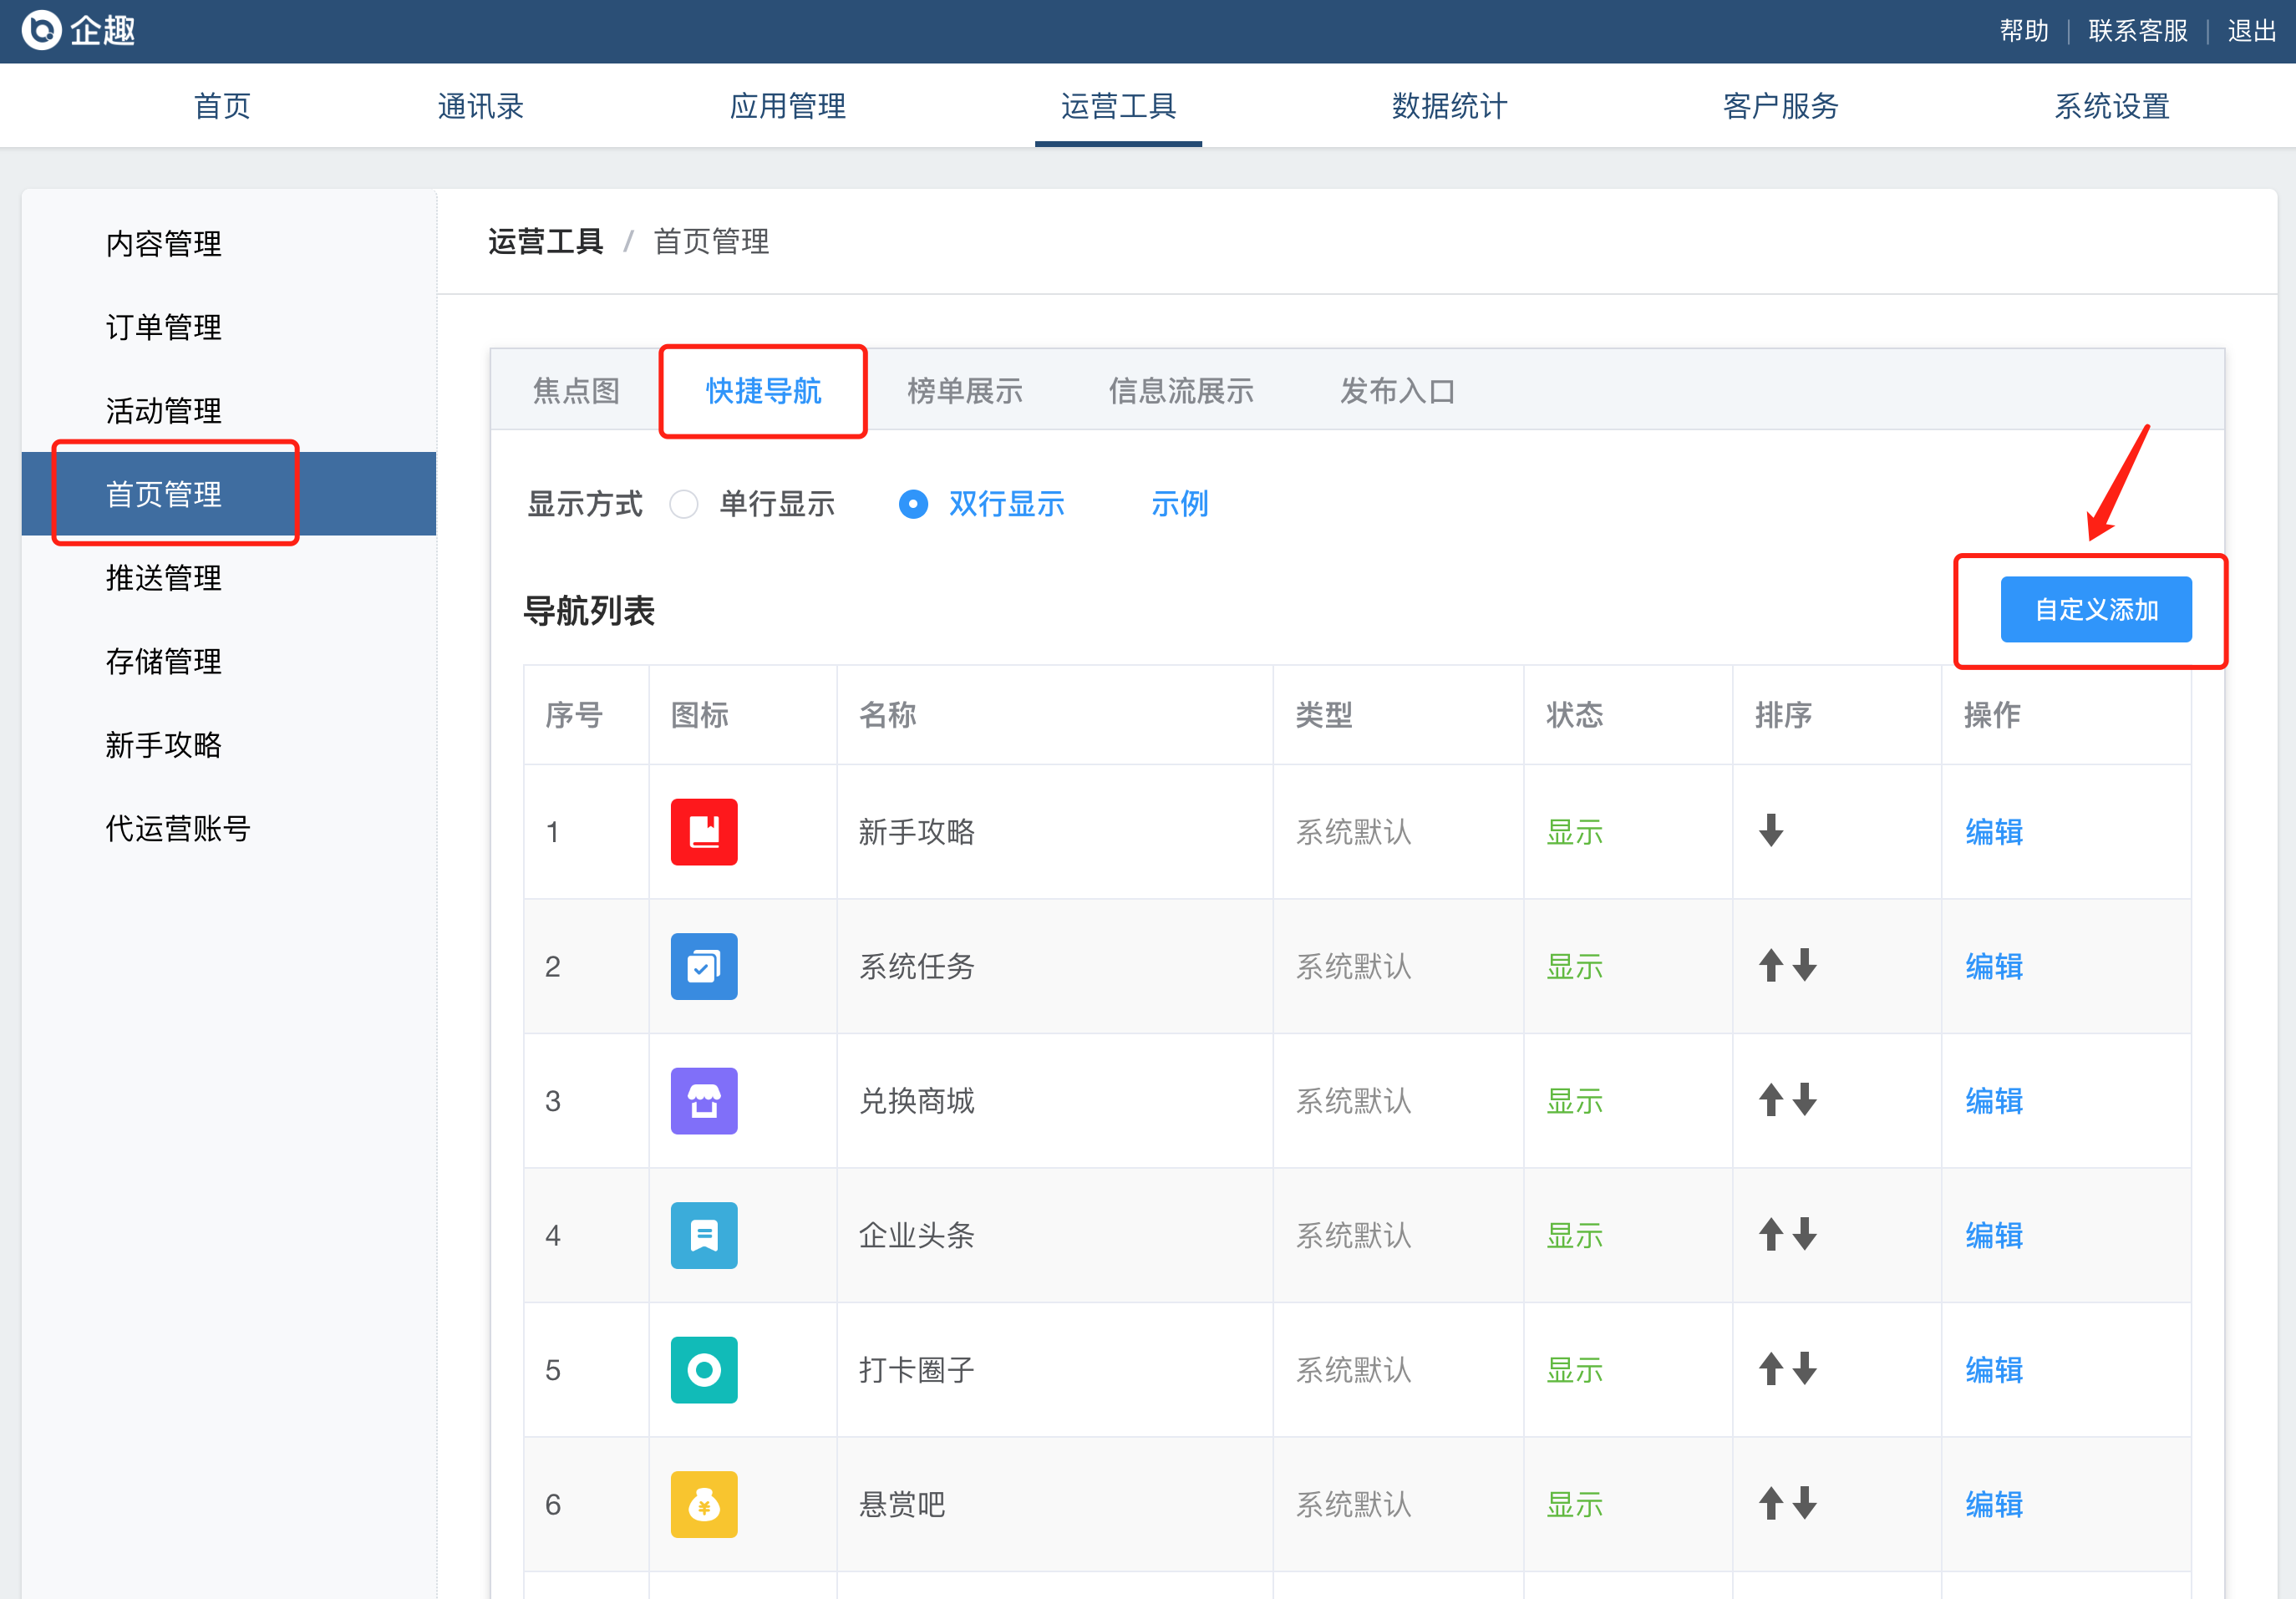Select the 双行显示 radio option

913,504
